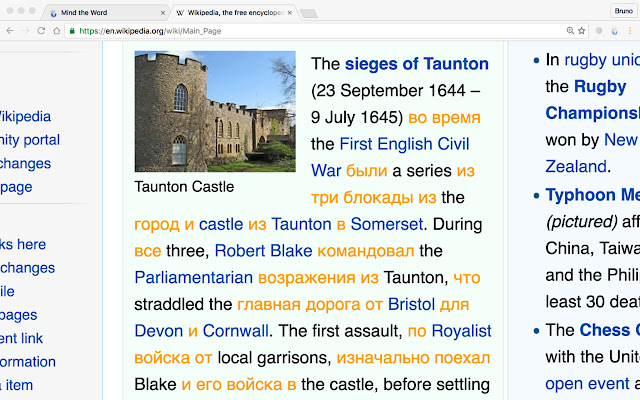Open sidebar About Wikipedia link
640x400 pixels.
tap(25, 117)
